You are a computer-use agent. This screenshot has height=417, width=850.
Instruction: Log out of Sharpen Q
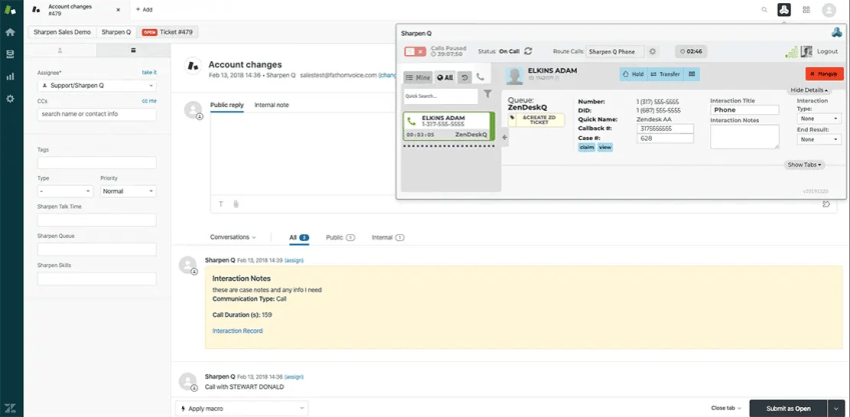tap(827, 52)
